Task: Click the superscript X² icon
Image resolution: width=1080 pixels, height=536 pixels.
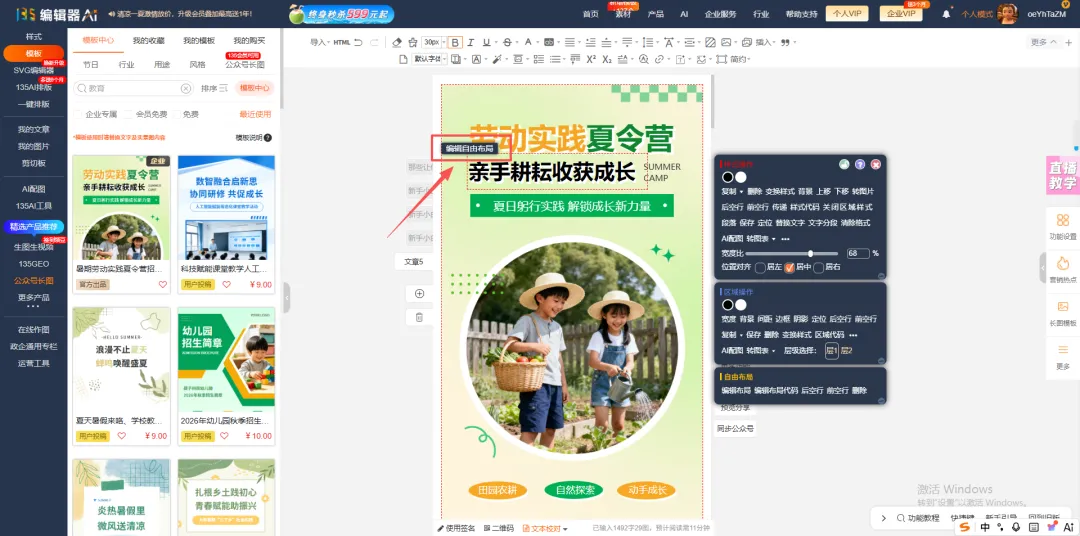Action: [591, 59]
